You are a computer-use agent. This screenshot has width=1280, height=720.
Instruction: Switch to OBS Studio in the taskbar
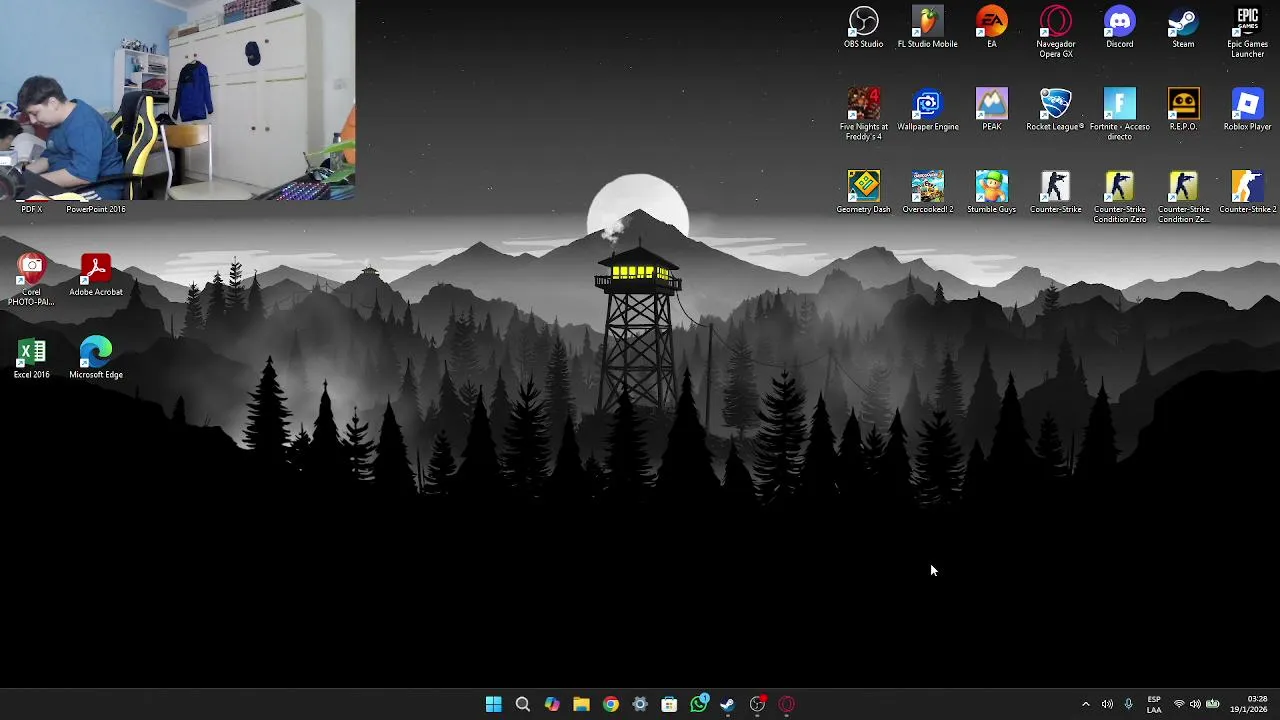[x=757, y=704]
